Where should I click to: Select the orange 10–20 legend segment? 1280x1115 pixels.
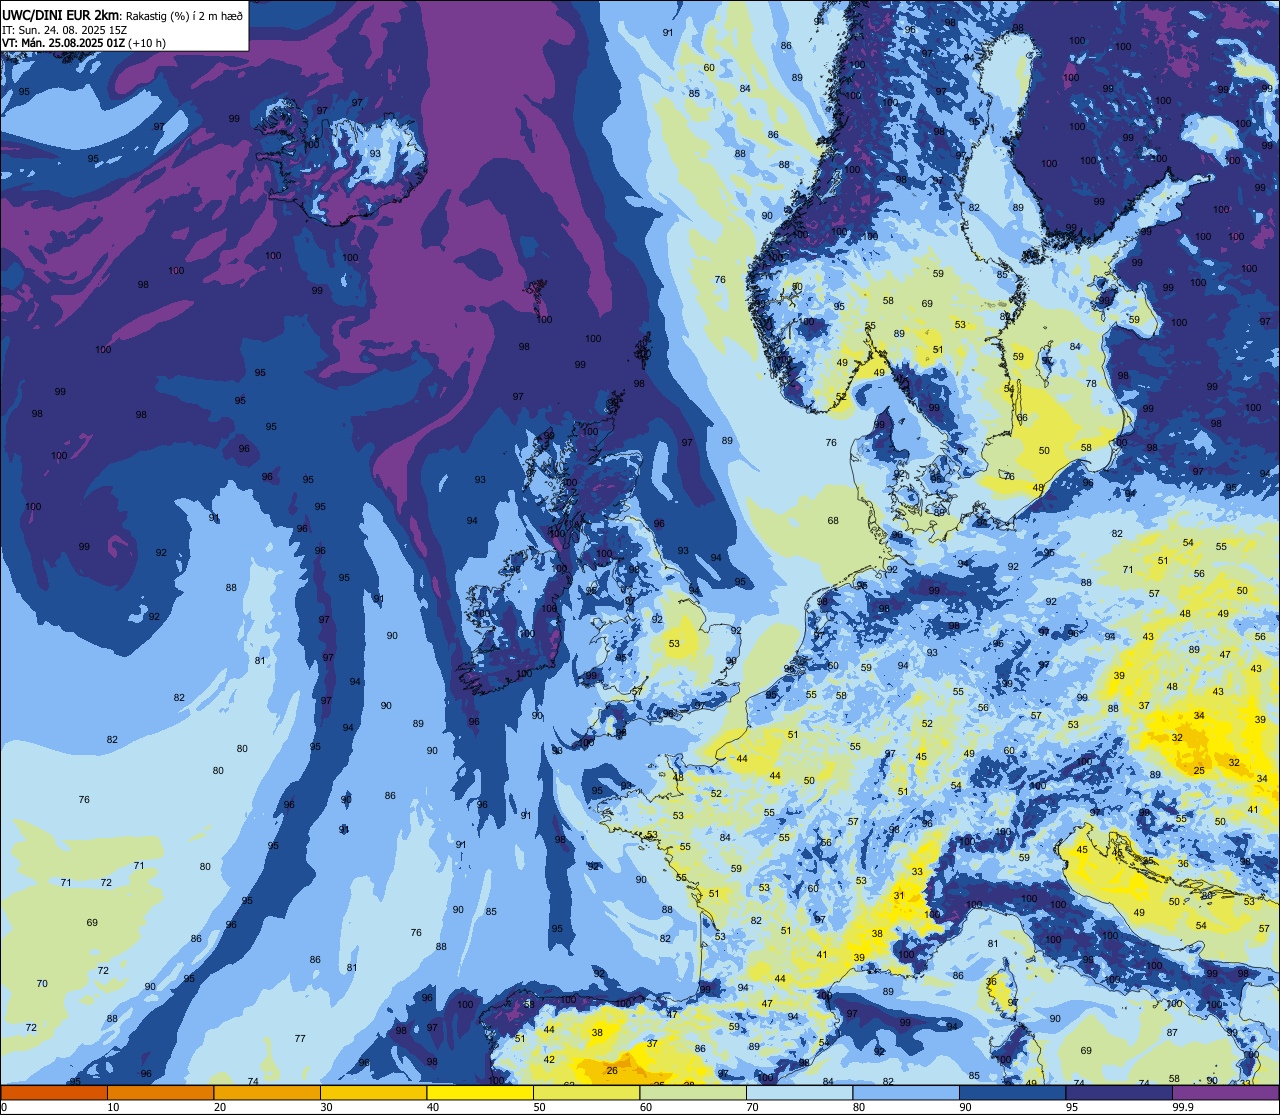point(160,1092)
